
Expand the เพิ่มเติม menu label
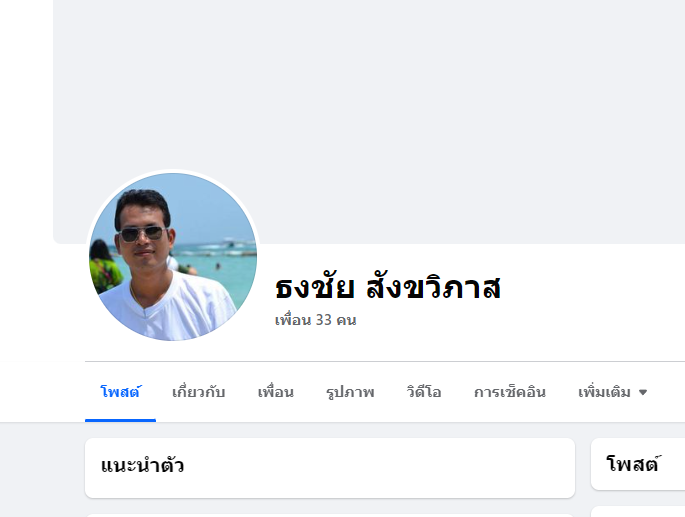tap(604, 392)
